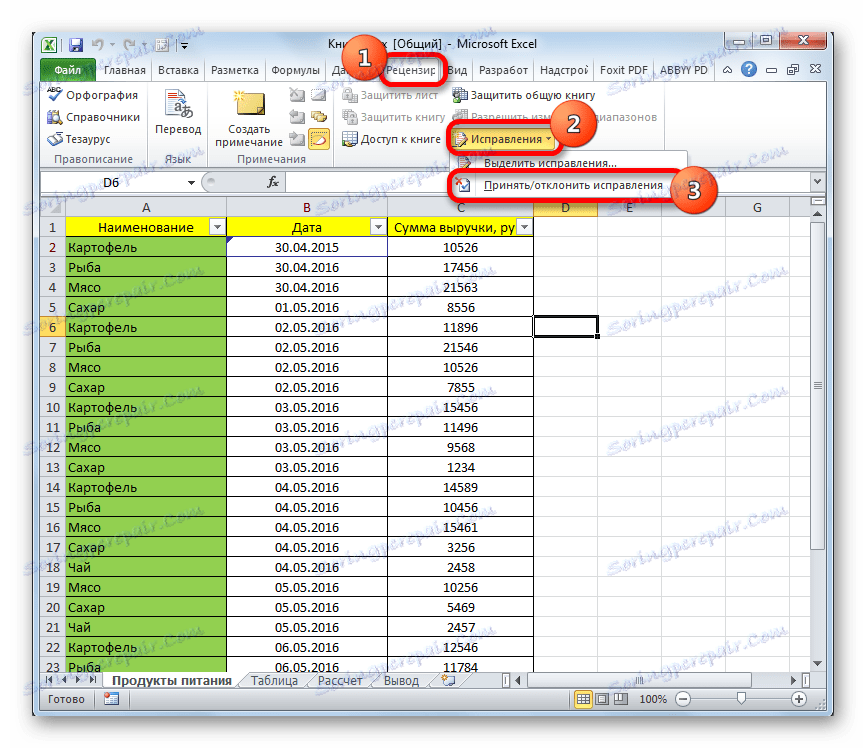Click the Select All corner button
Screen dimensions: 866x748
pos(53,208)
